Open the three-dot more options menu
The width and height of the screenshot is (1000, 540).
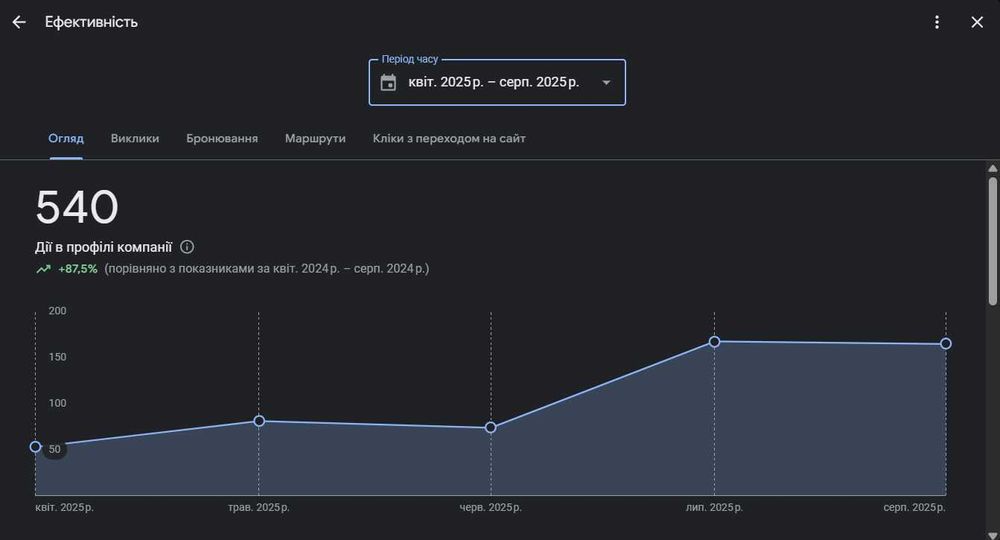(x=936, y=22)
